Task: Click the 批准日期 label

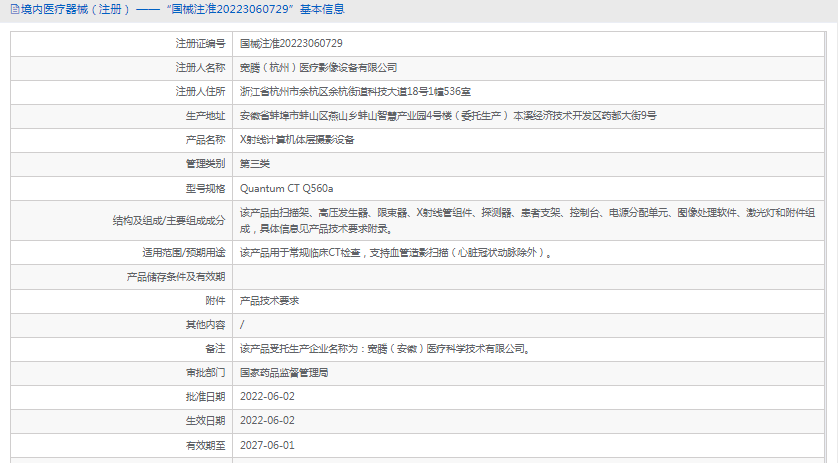Action: pyautogui.click(x=205, y=397)
